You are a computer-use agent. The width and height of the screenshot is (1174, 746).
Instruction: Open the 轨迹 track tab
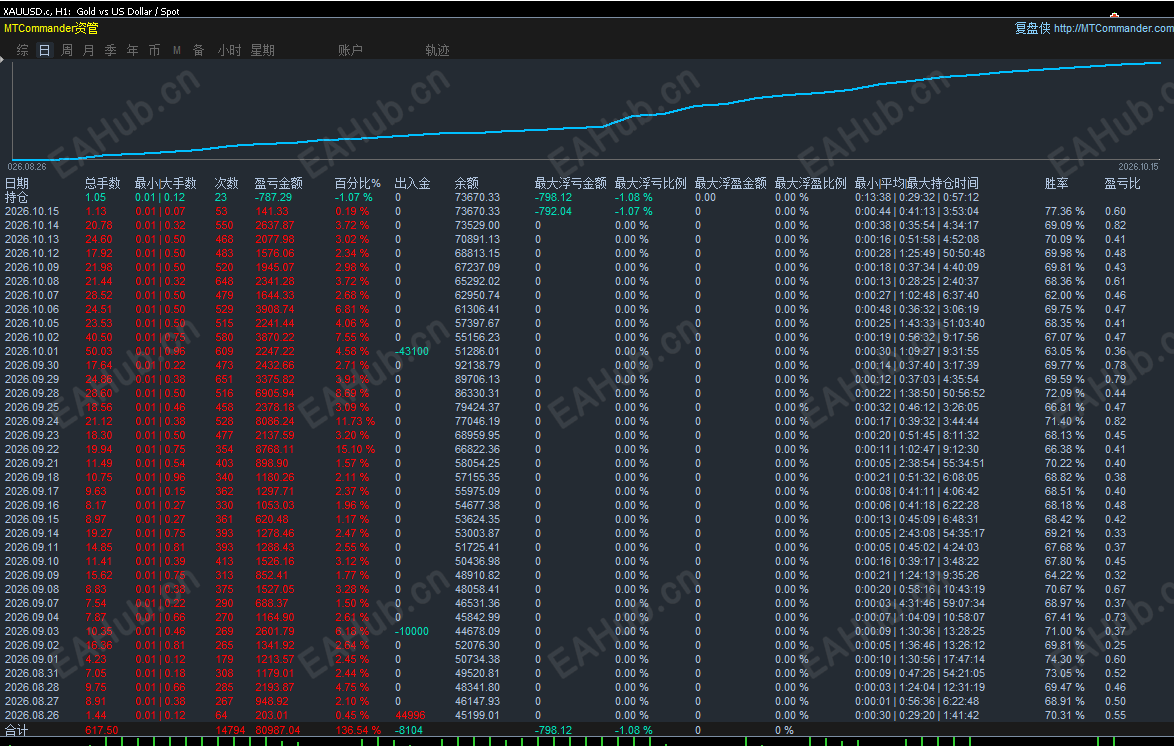(437, 50)
